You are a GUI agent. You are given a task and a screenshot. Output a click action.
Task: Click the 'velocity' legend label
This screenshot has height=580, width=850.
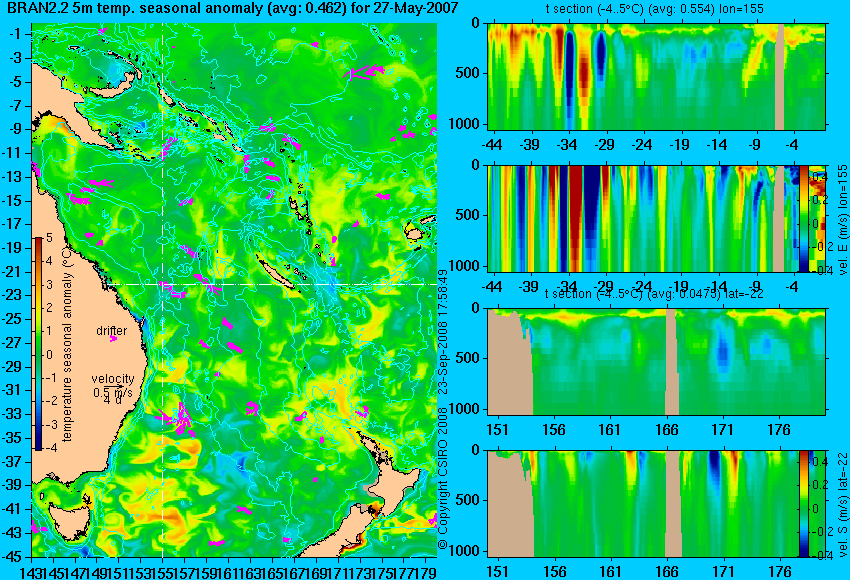[113, 379]
